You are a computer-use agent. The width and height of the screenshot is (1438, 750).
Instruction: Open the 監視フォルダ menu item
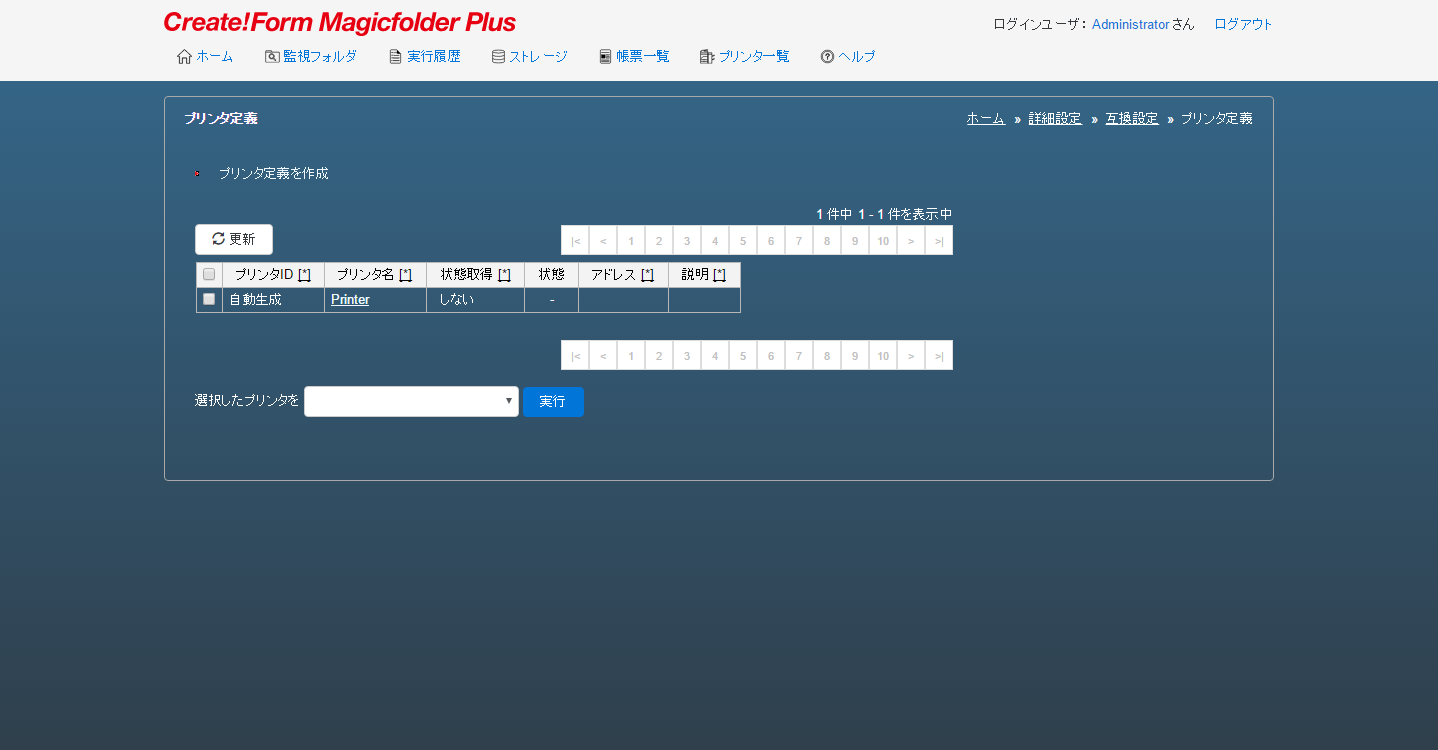[319, 57]
